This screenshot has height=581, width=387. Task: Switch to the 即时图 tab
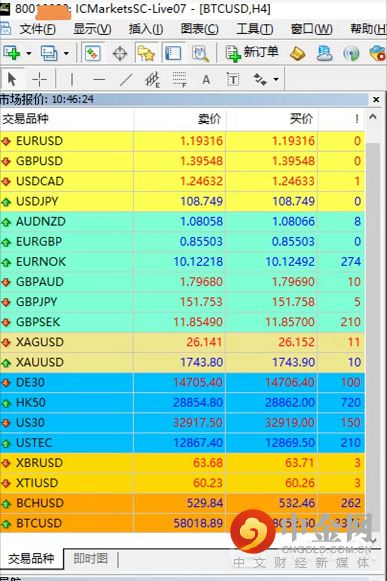pyautogui.click(x=90, y=558)
